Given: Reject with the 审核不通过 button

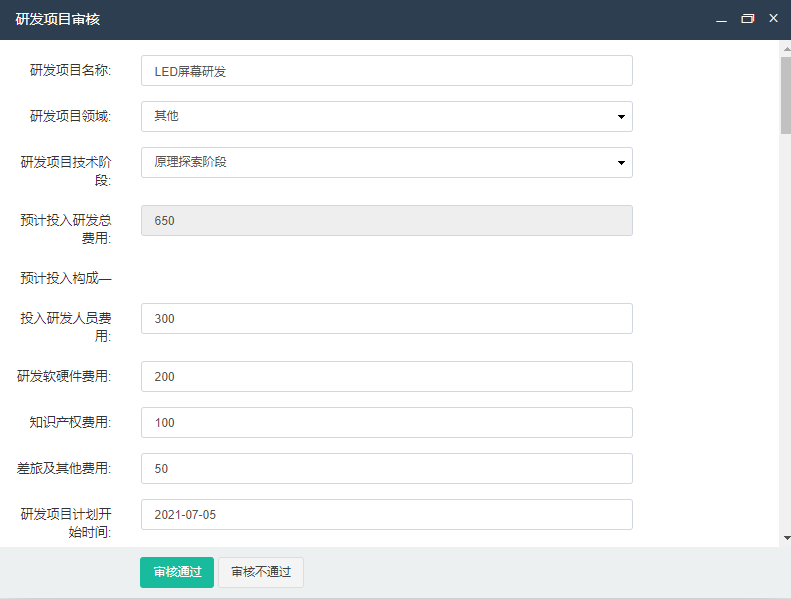Looking at the screenshot, I should pos(261,572).
